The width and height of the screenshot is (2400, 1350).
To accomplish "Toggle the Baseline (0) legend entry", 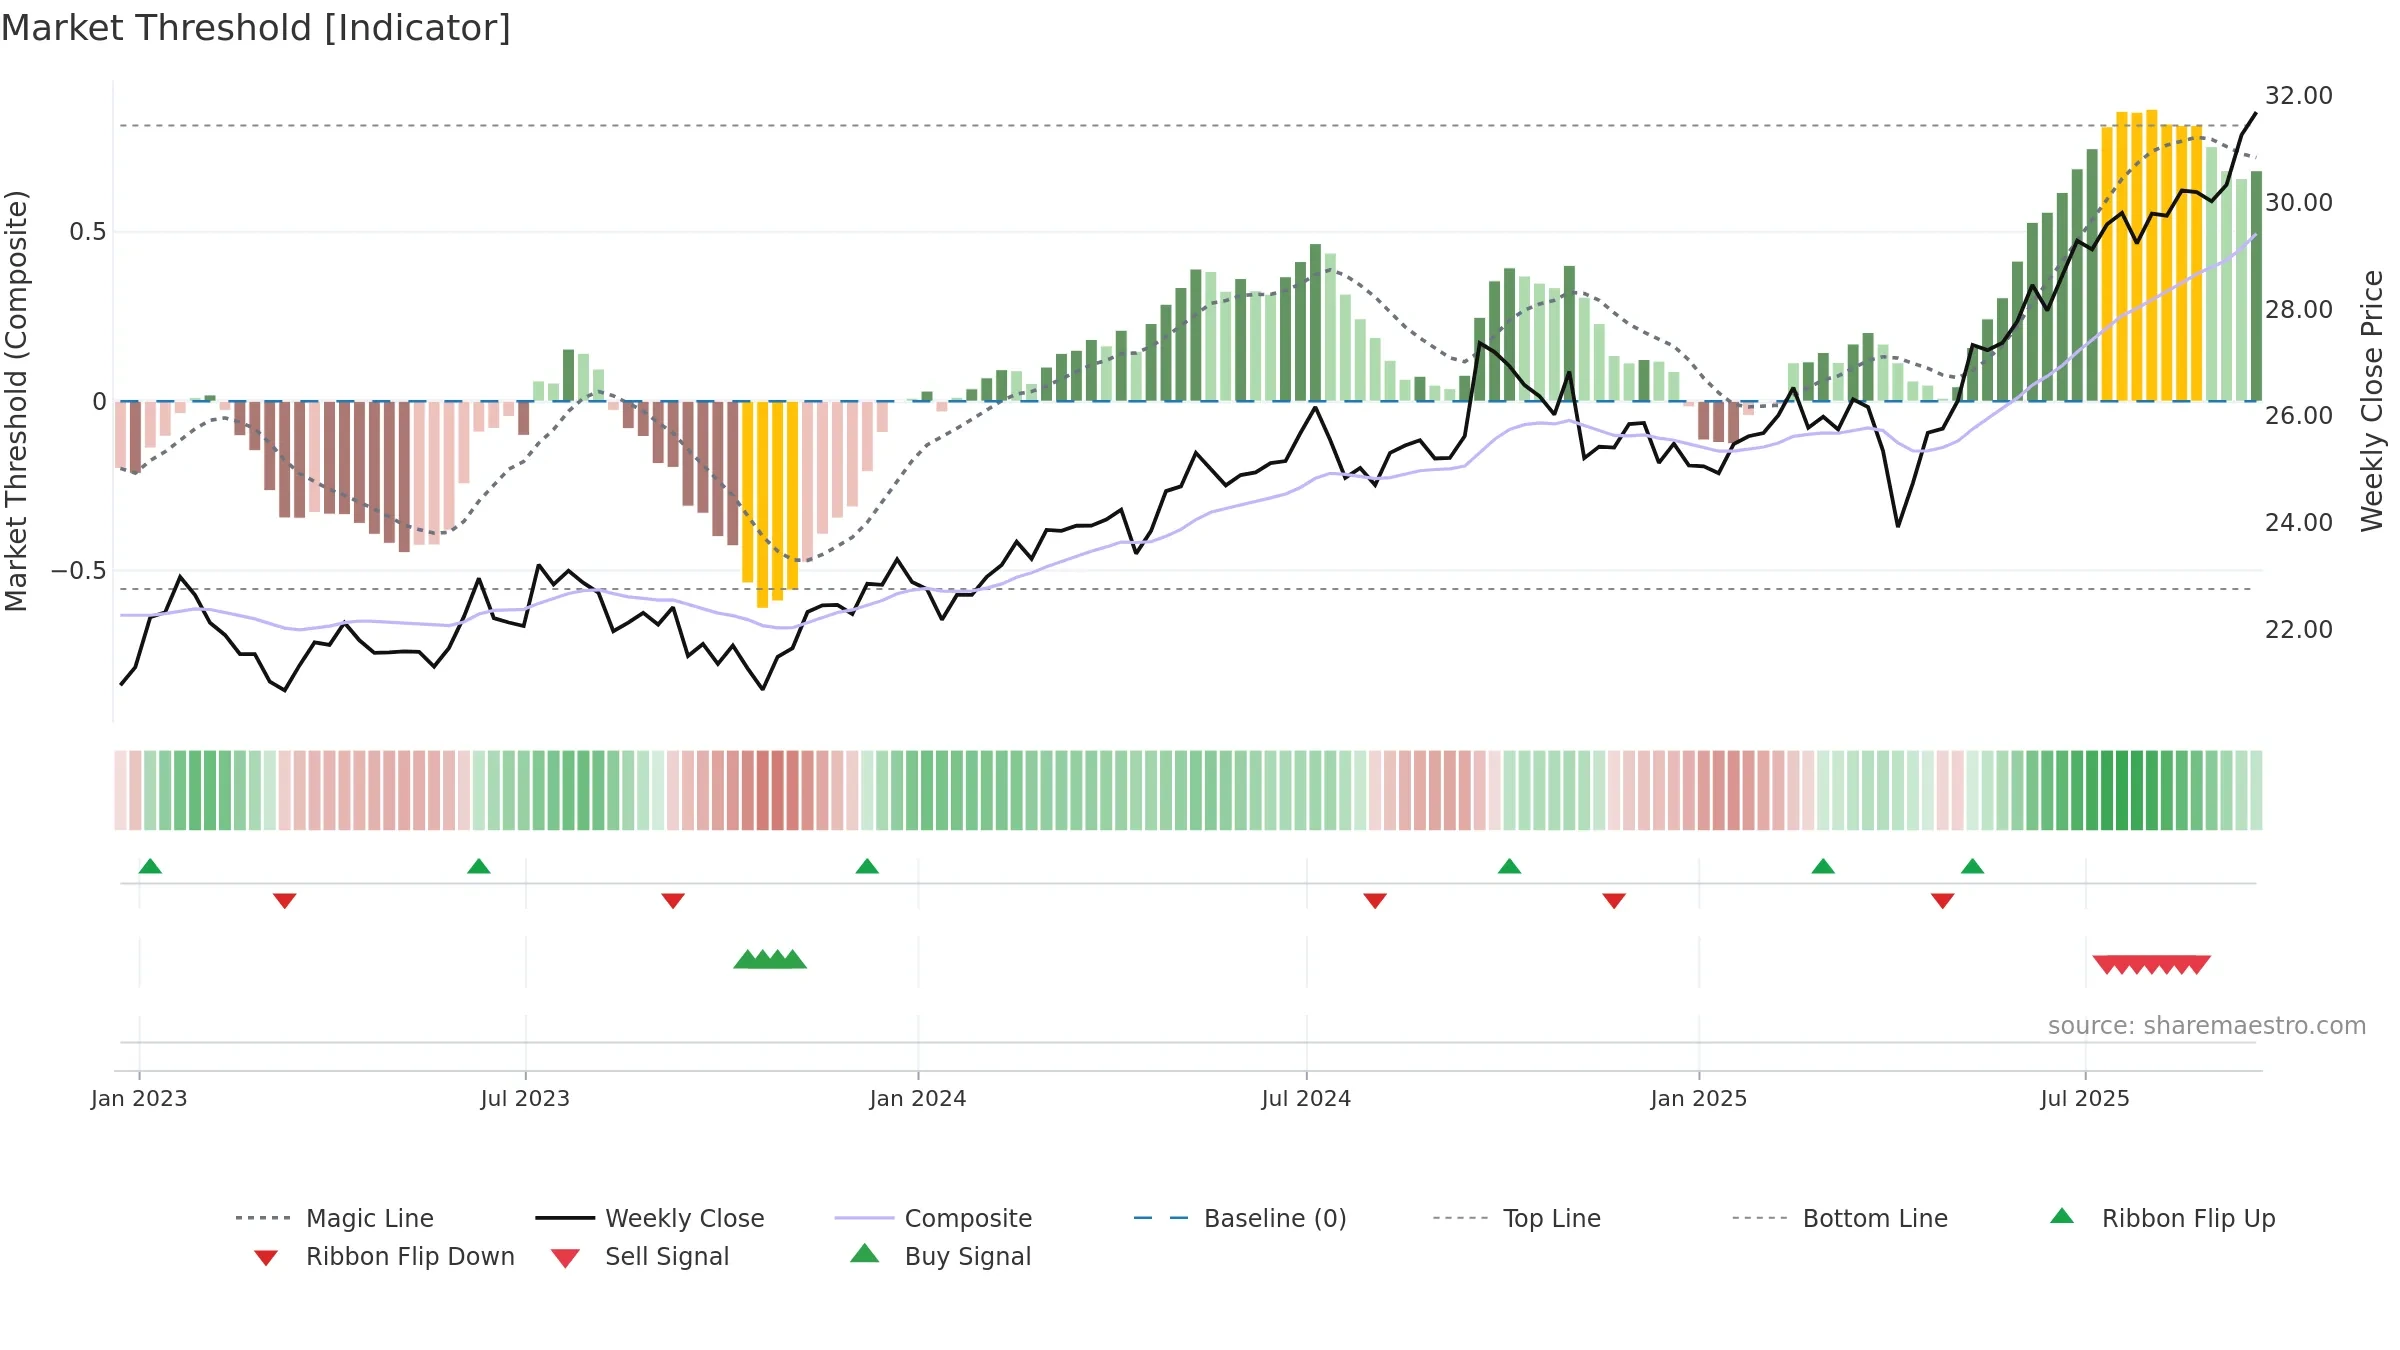I will coord(1240,1218).
